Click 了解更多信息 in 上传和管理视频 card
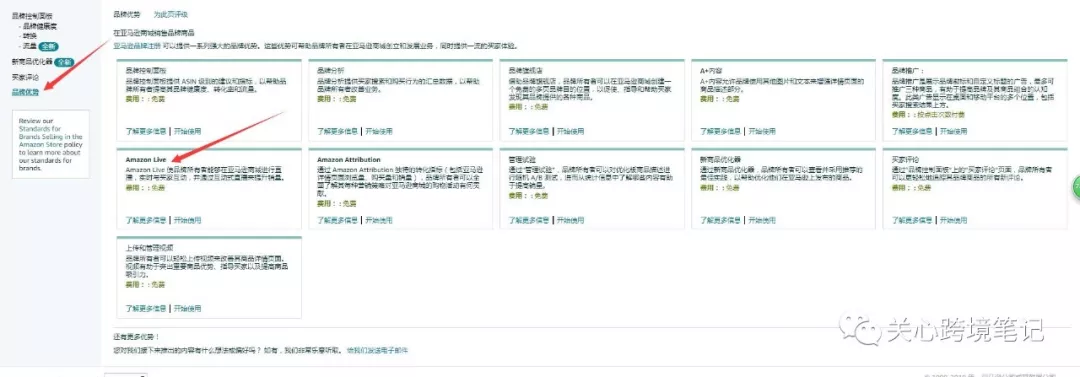This screenshot has width=1080, height=377. click(145, 308)
